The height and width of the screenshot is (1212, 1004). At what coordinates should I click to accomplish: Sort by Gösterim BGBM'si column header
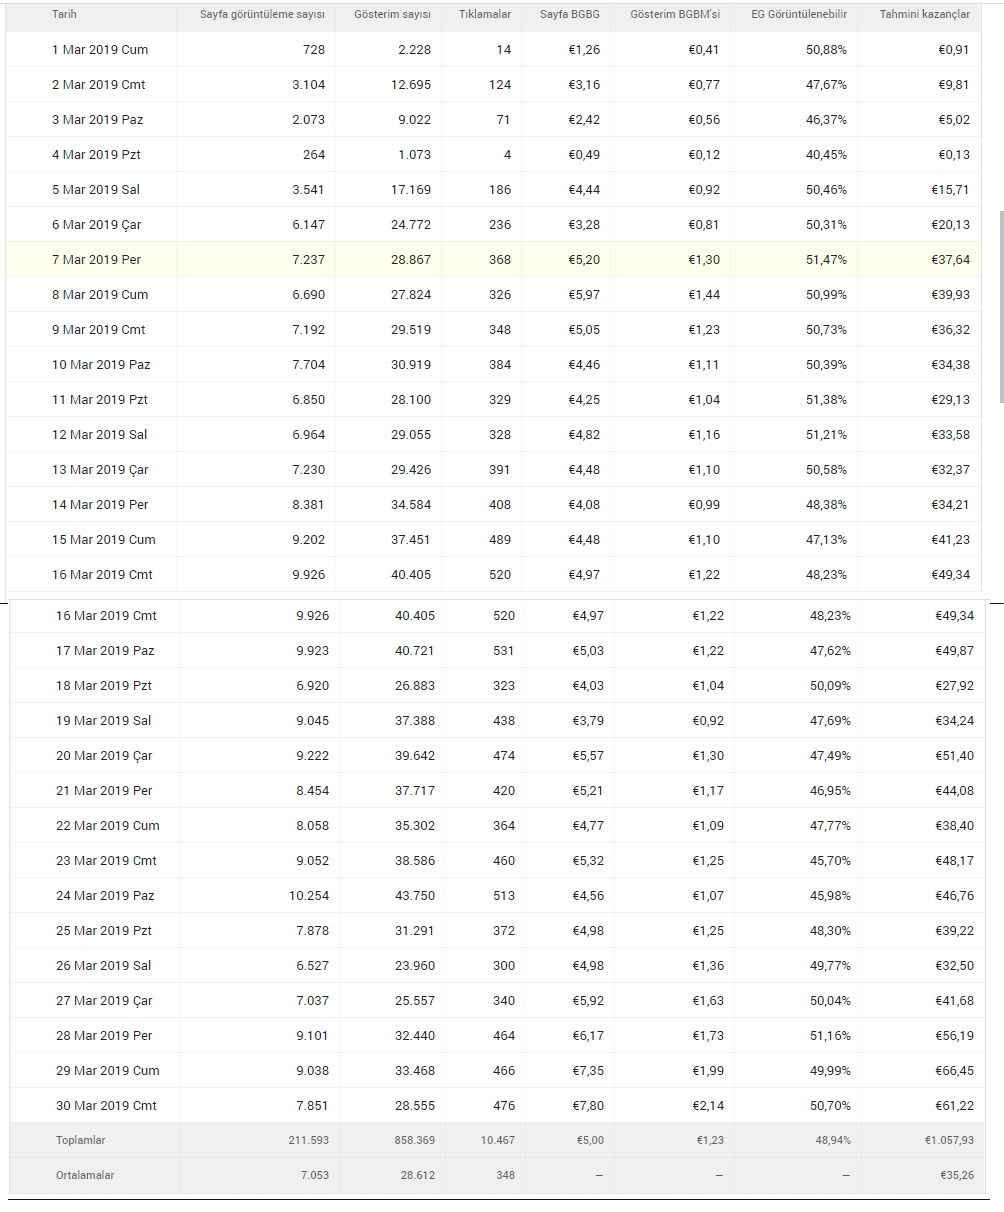point(675,15)
